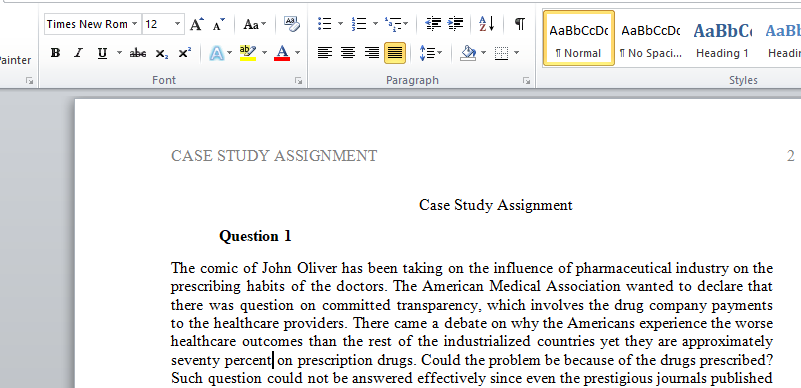Open the Clipboard dialog launcher
The image size is (801, 388).
pyautogui.click(x=30, y=81)
